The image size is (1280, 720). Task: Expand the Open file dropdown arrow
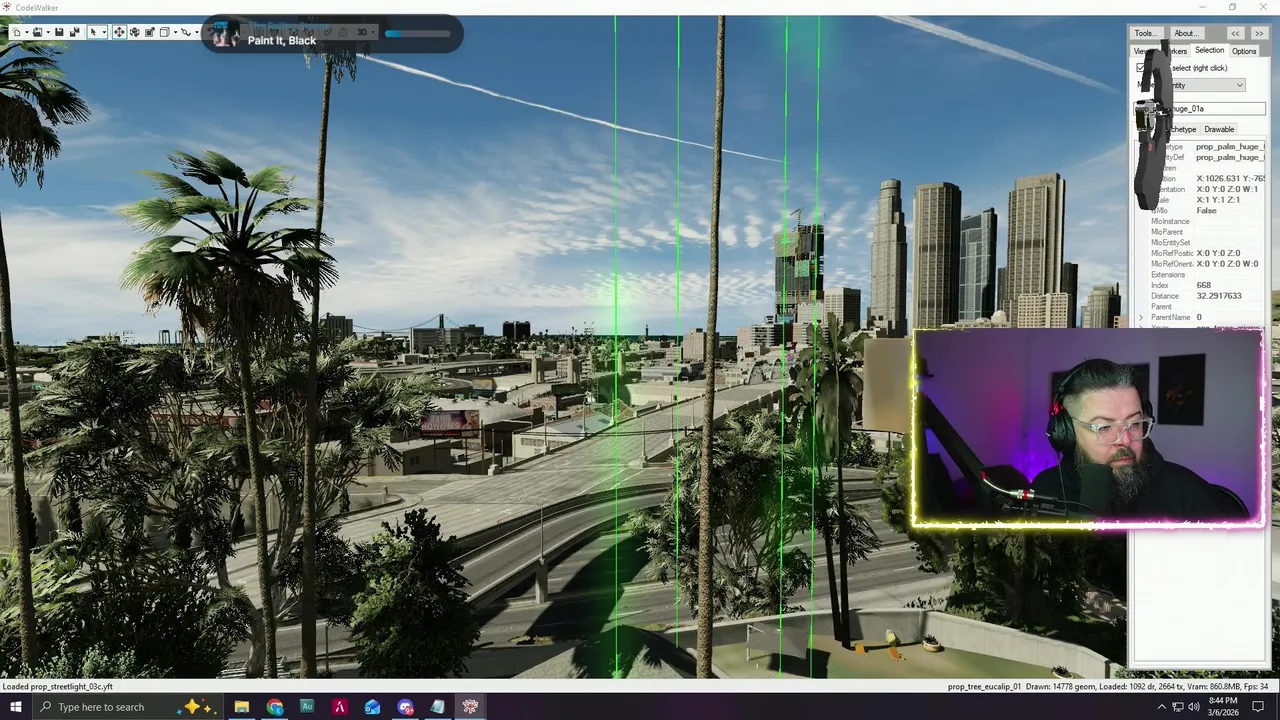pyautogui.click(x=48, y=32)
